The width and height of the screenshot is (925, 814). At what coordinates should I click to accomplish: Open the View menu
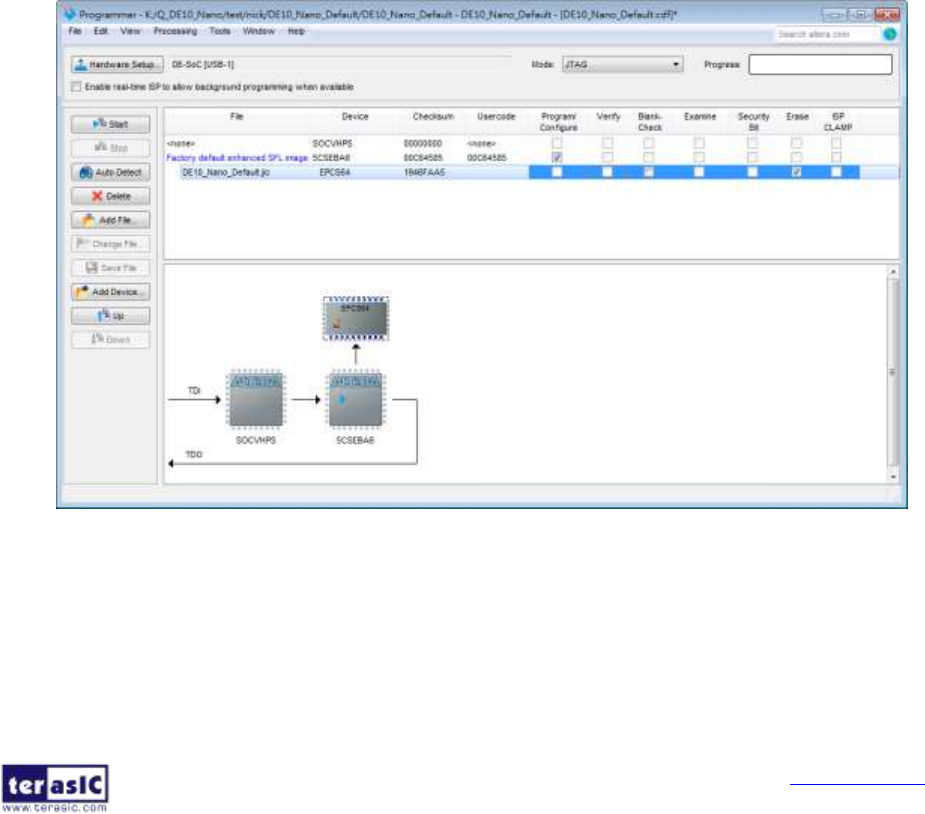(130, 31)
